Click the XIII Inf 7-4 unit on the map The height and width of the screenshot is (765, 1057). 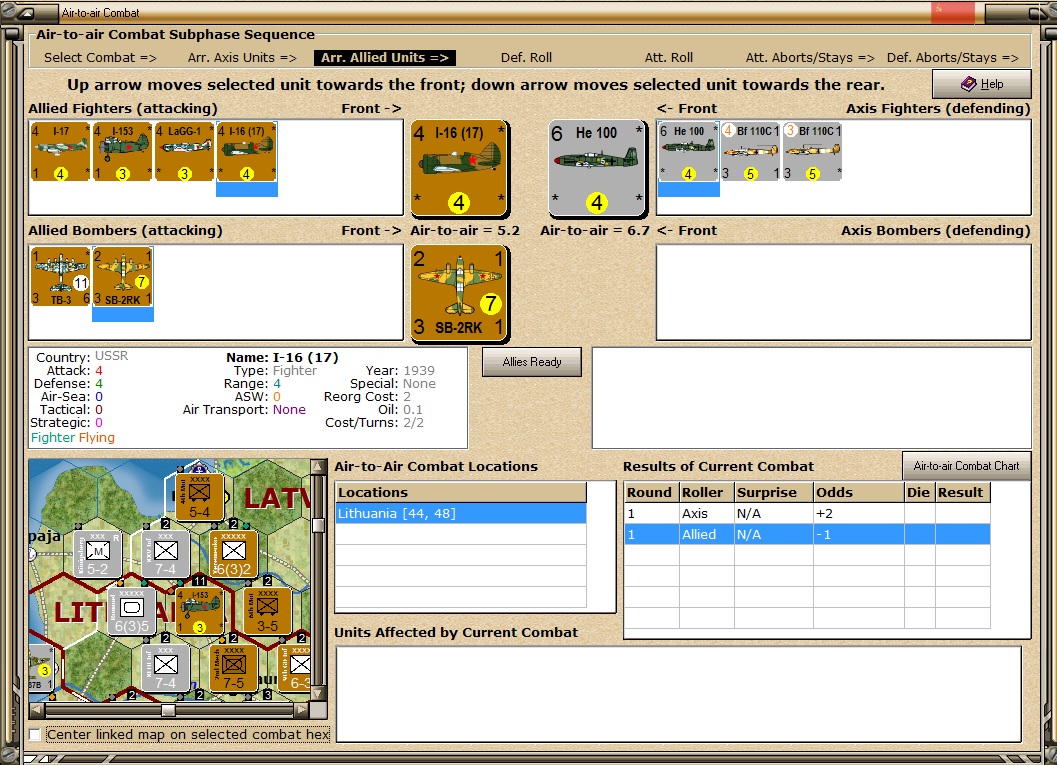[x=166, y=669]
